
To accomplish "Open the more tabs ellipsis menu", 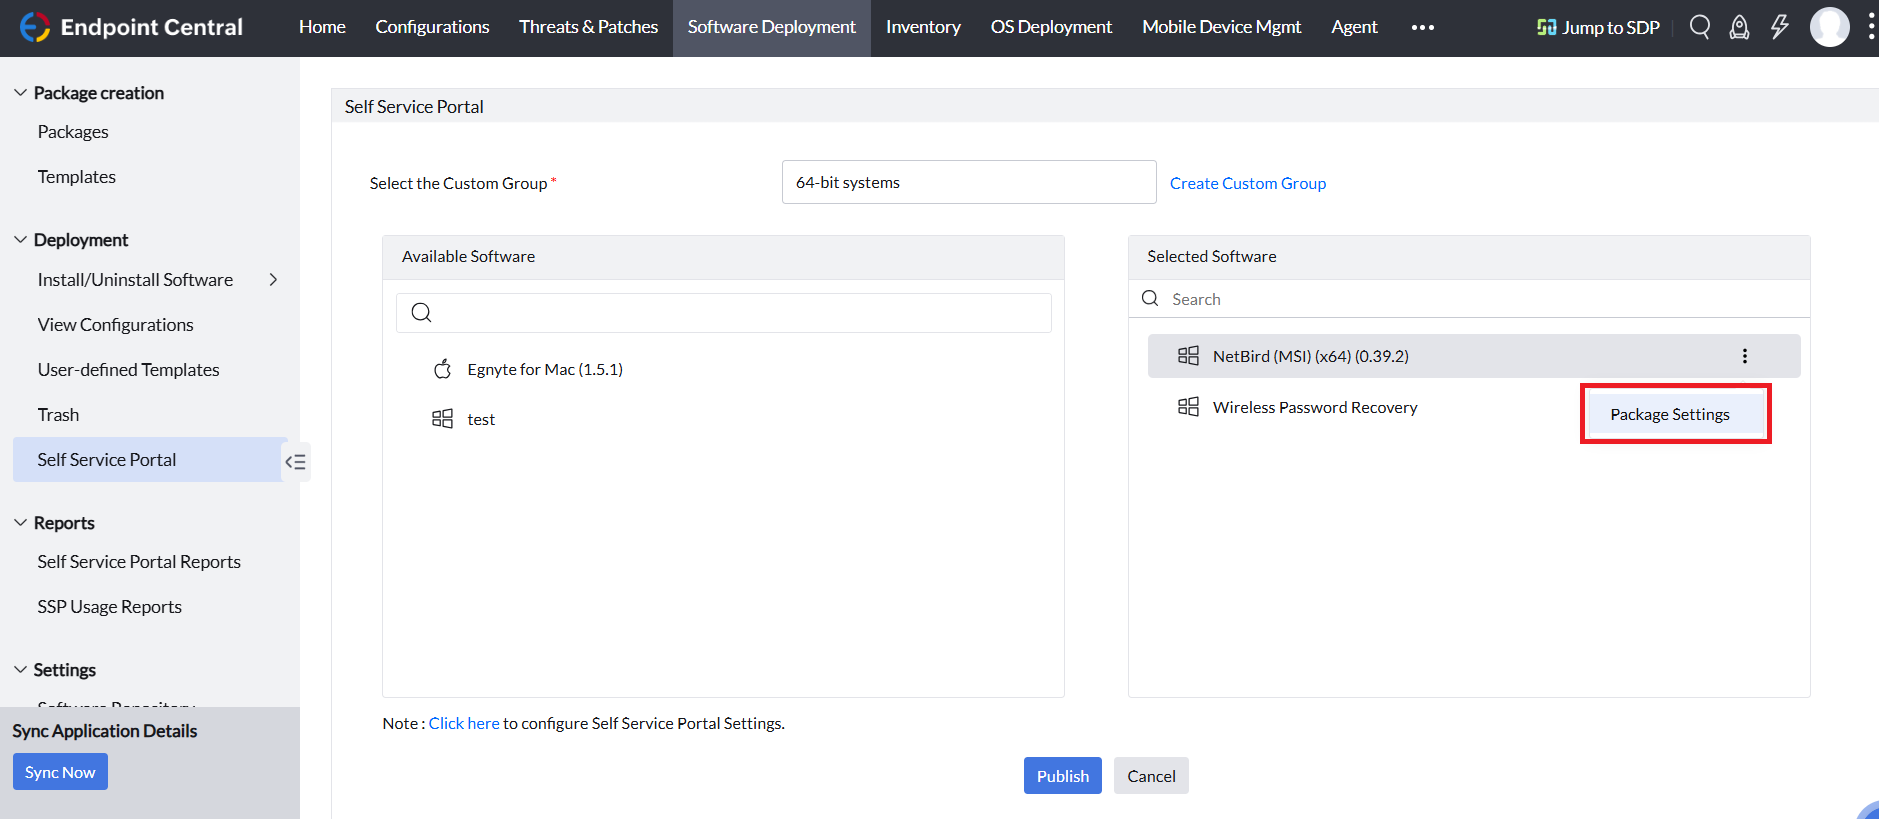I will (1422, 27).
